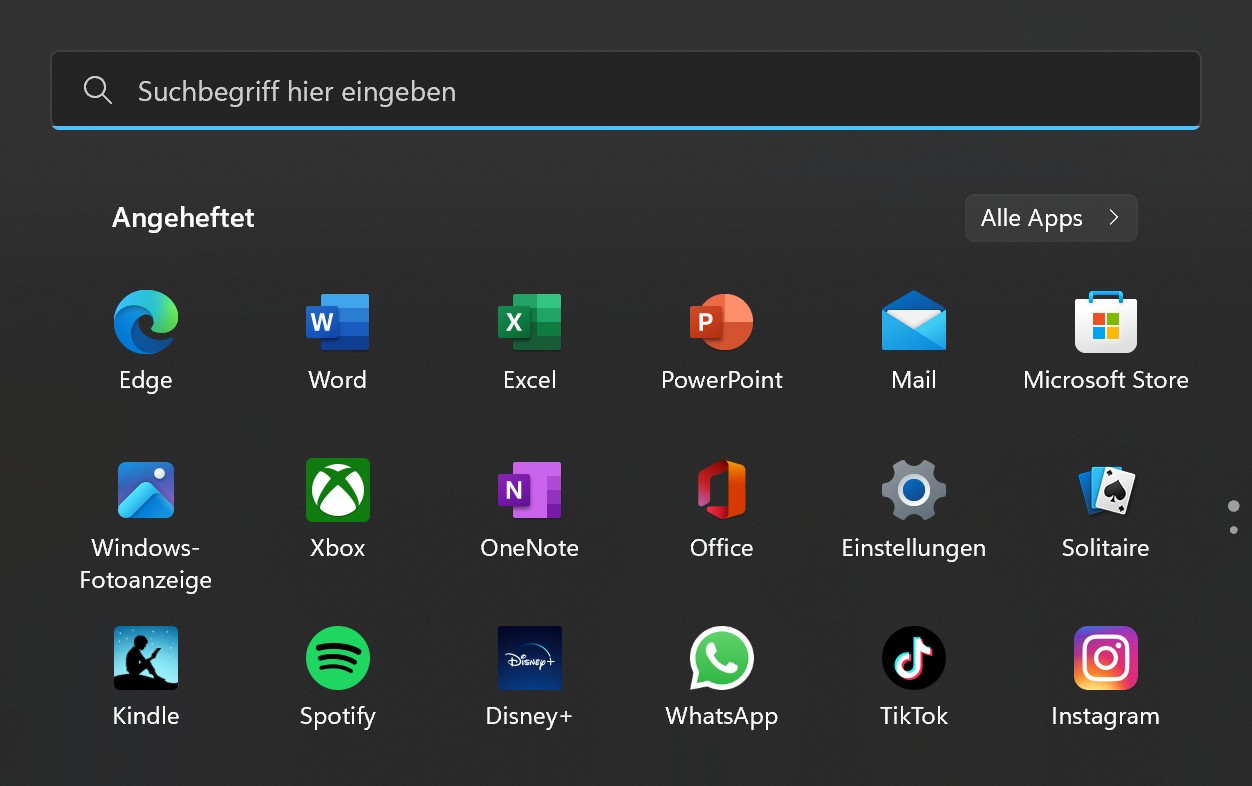Open the Mail app
1252x786 pixels.
914,322
